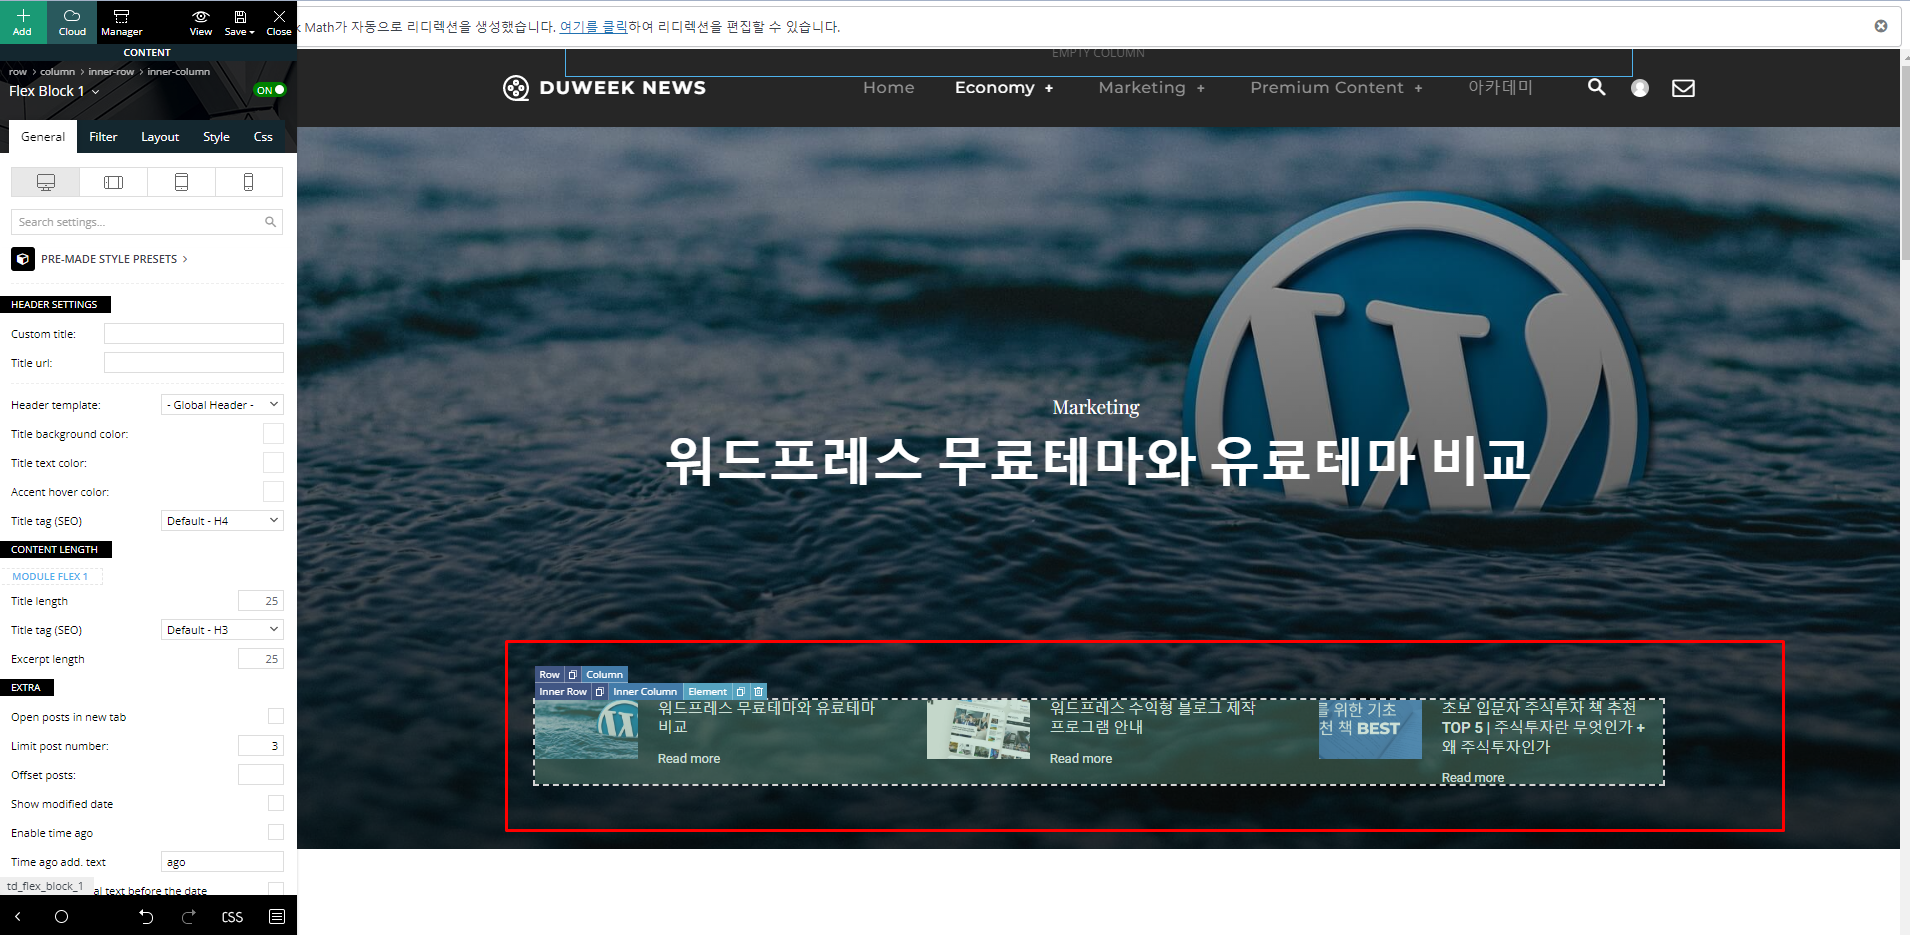Go back with the bottom-bar arrow icon
Viewport: 1910px width, 935px height.
coord(17,917)
